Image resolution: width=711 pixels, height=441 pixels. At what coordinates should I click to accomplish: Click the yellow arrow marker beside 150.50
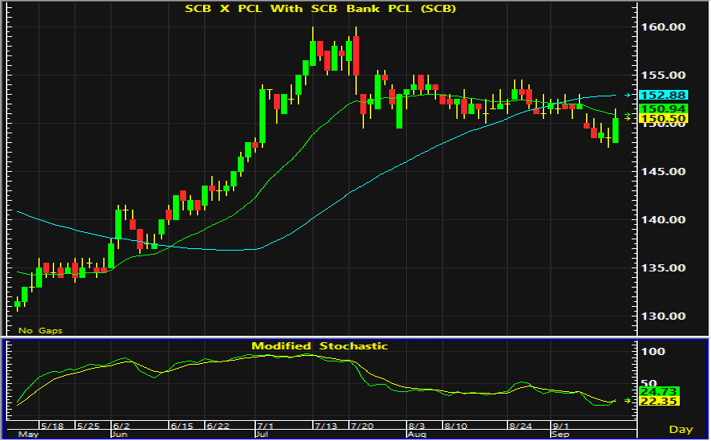click(x=628, y=118)
